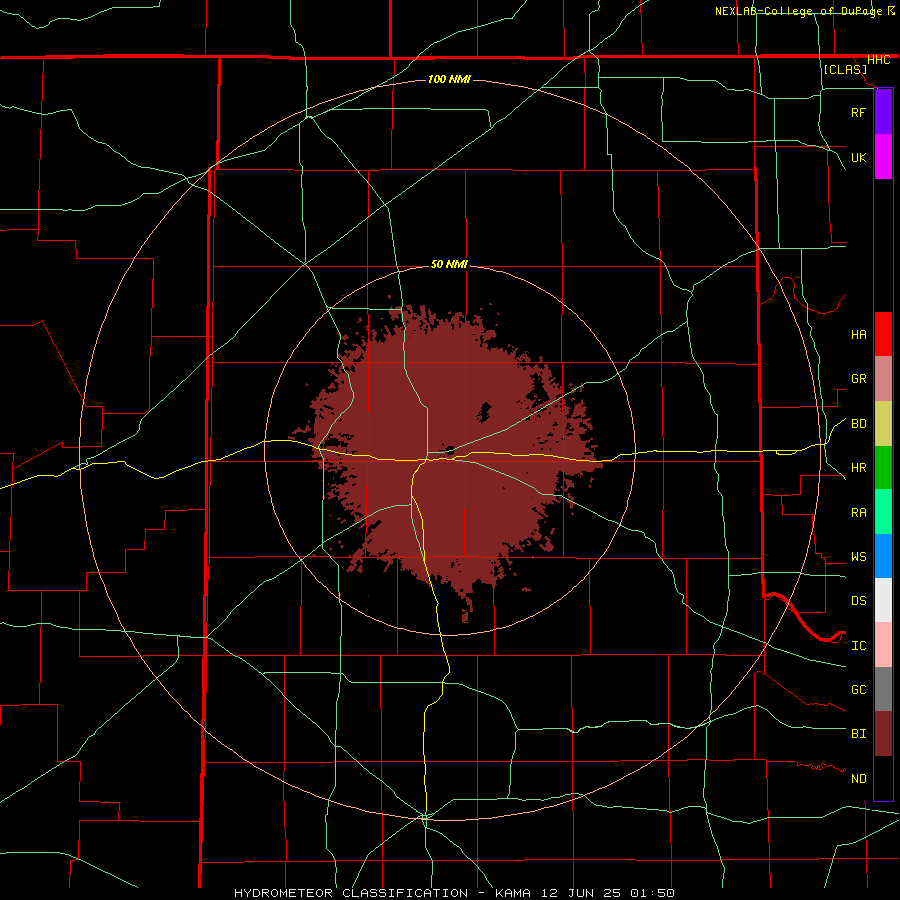Click the IC legend label
900x900 pixels.
tap(858, 646)
